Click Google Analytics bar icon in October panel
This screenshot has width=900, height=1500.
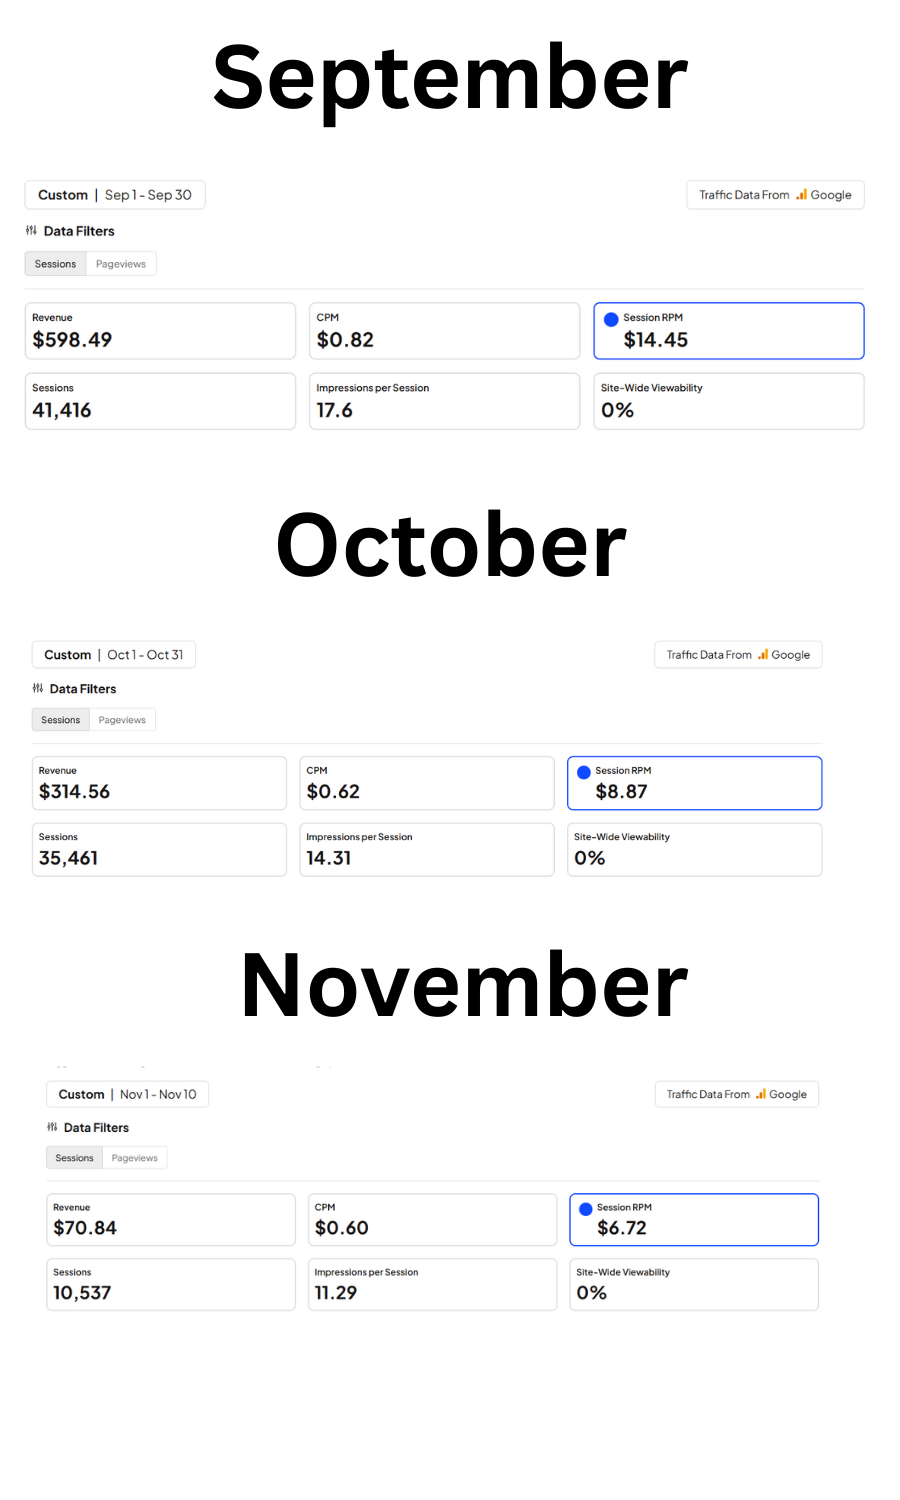coord(763,655)
